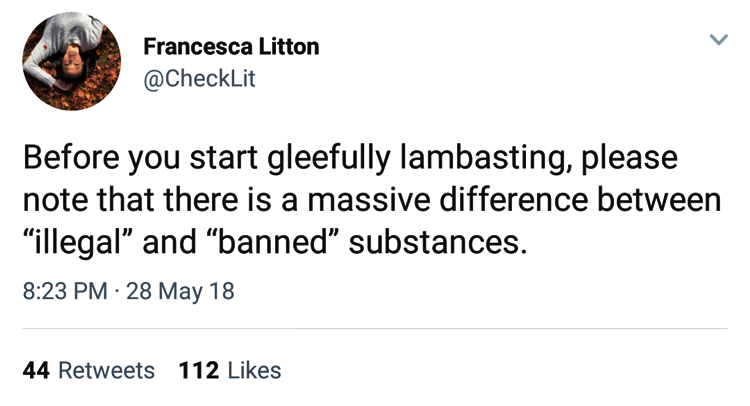Click the display name Francesca Litton

tap(231, 47)
